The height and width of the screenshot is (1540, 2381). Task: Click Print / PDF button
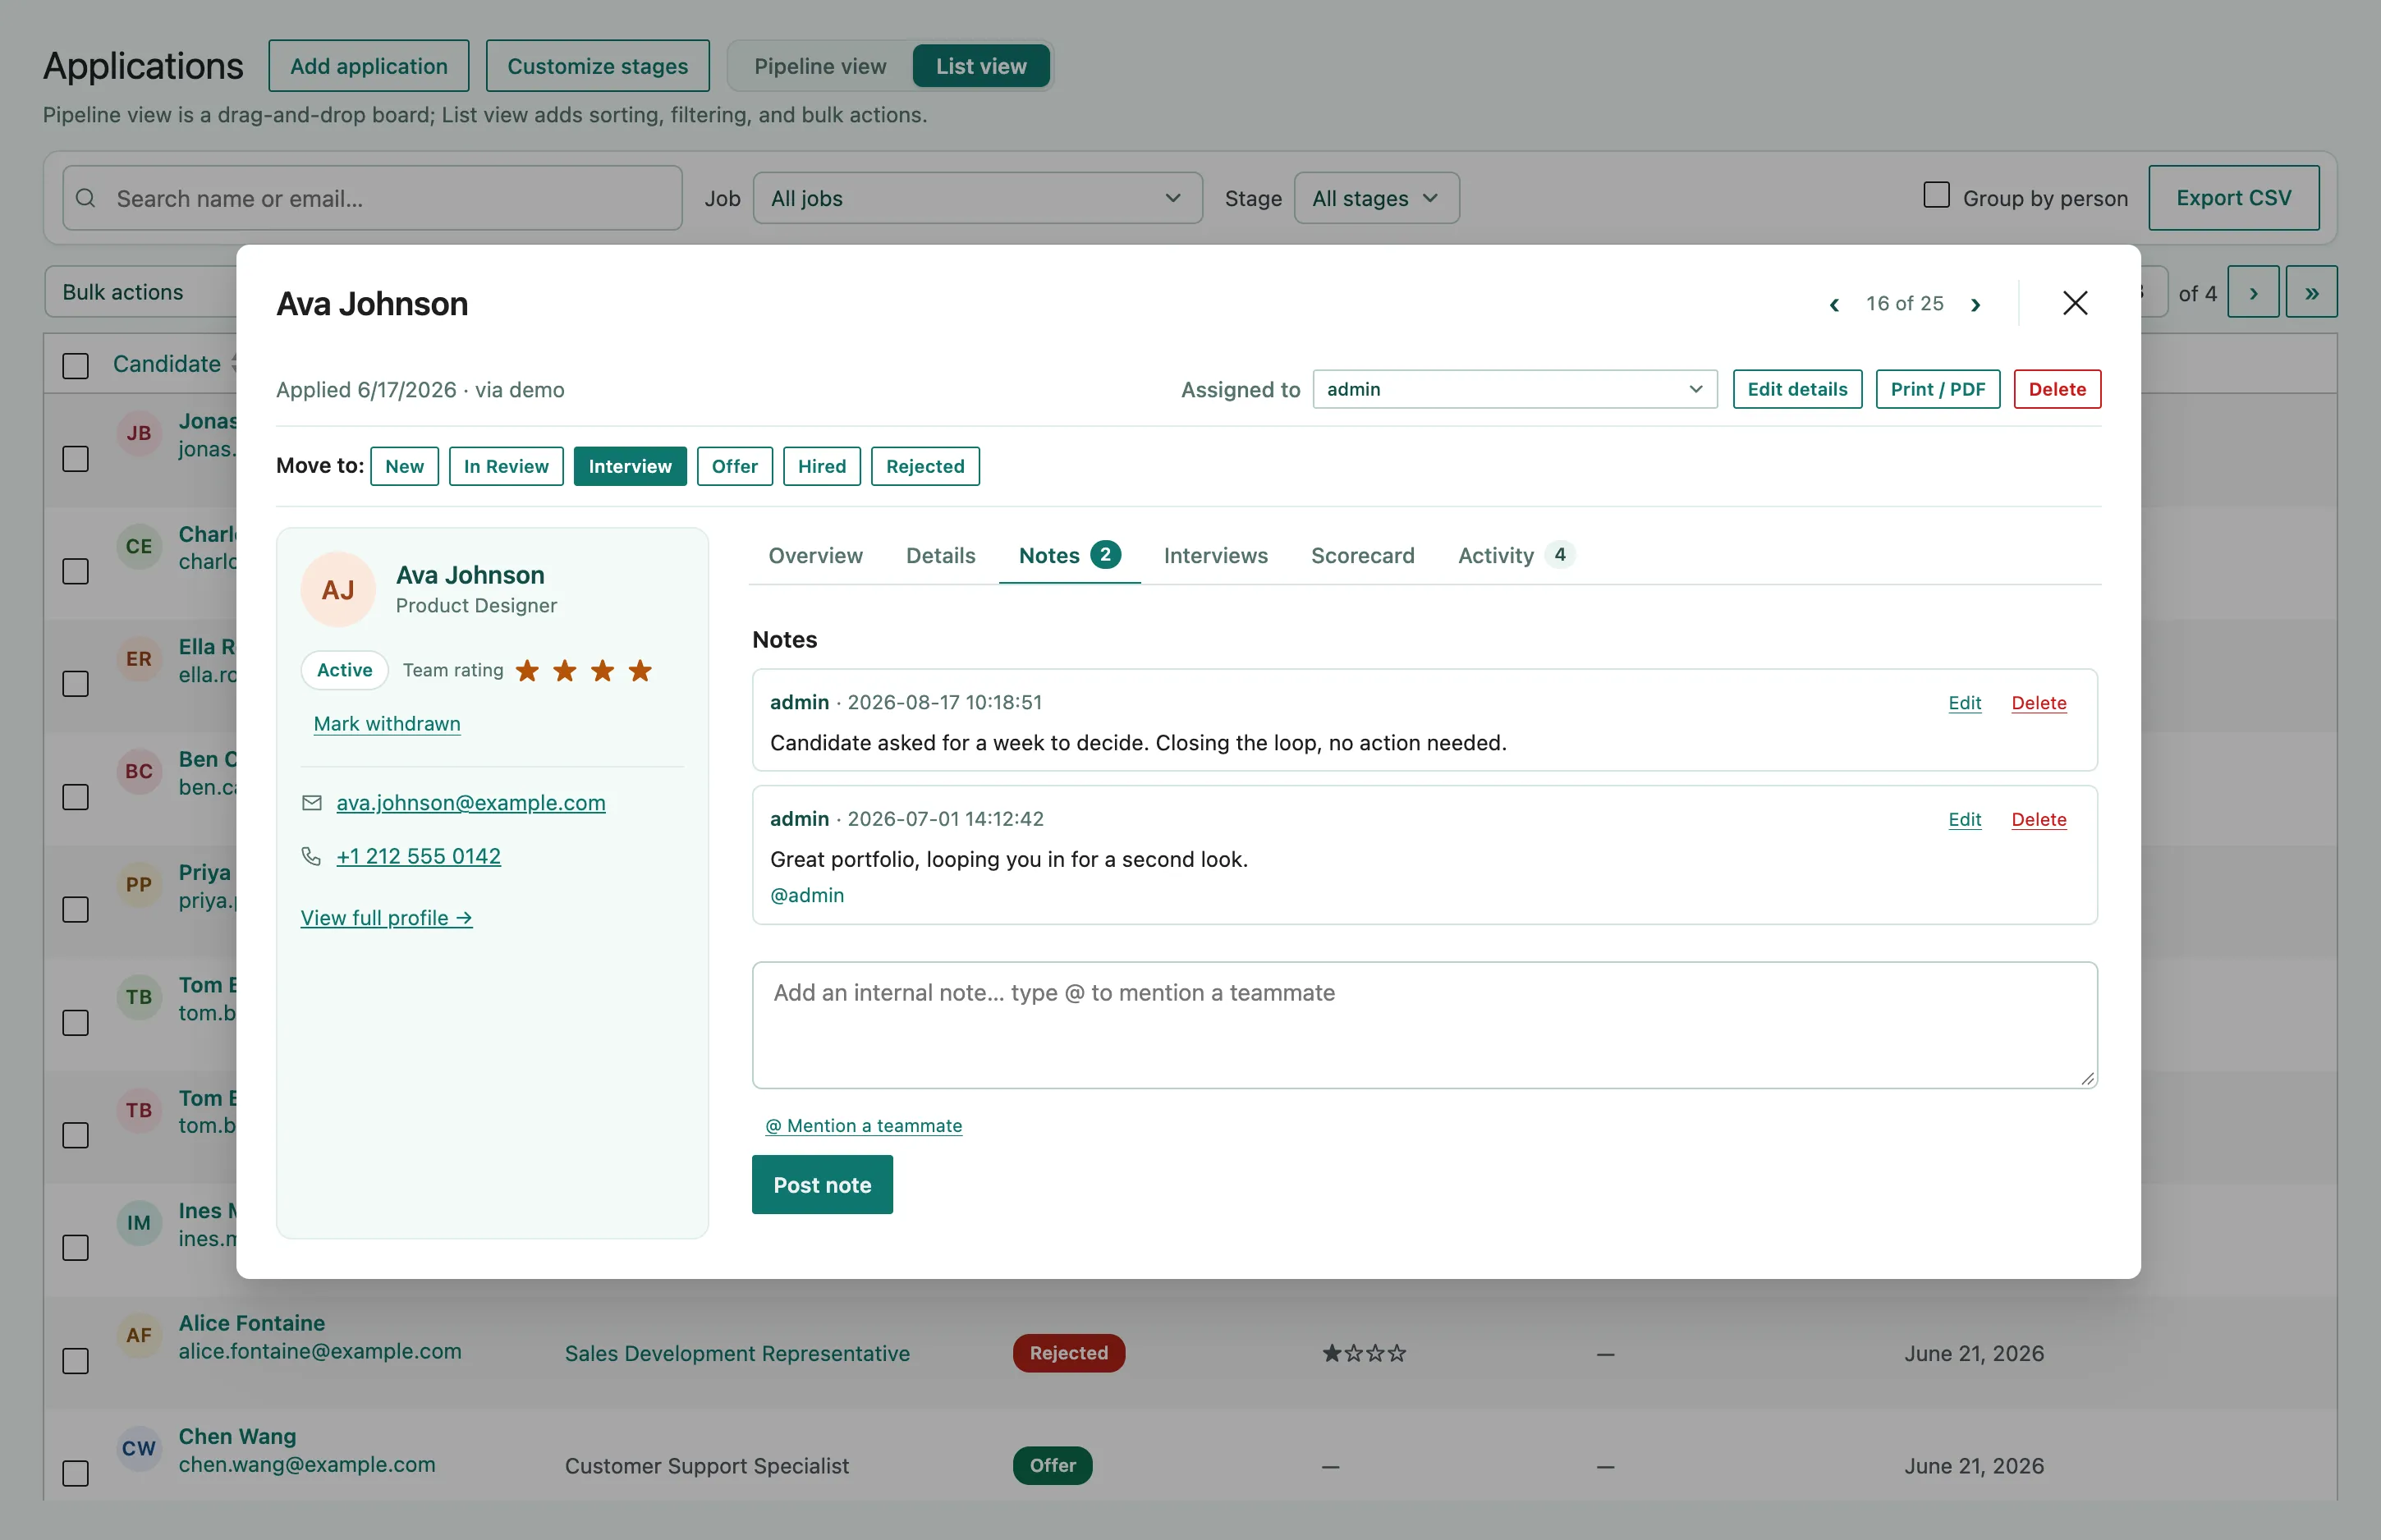point(1937,389)
